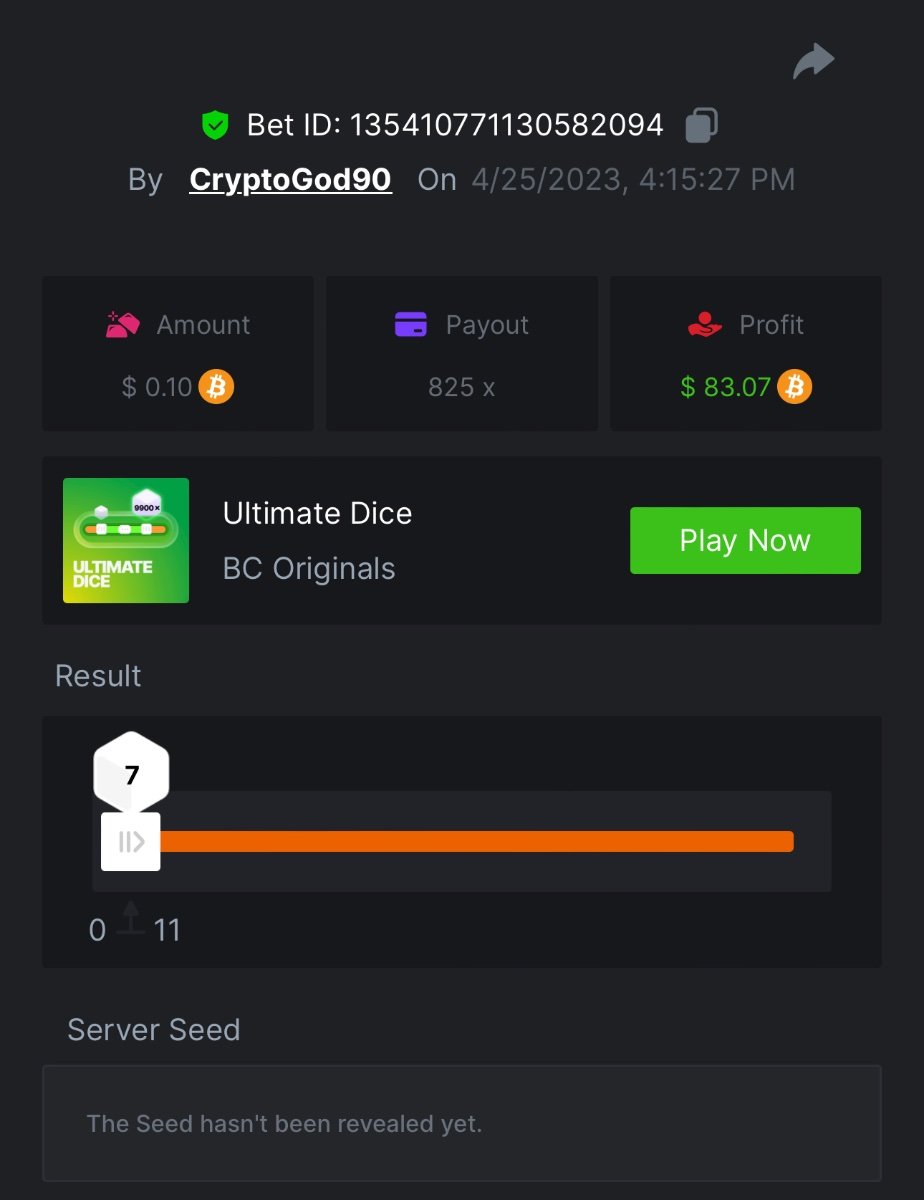The width and height of the screenshot is (924, 1200).
Task: Click the Bitcoin icon beside the $83.07 profit
Action: click(x=795, y=386)
